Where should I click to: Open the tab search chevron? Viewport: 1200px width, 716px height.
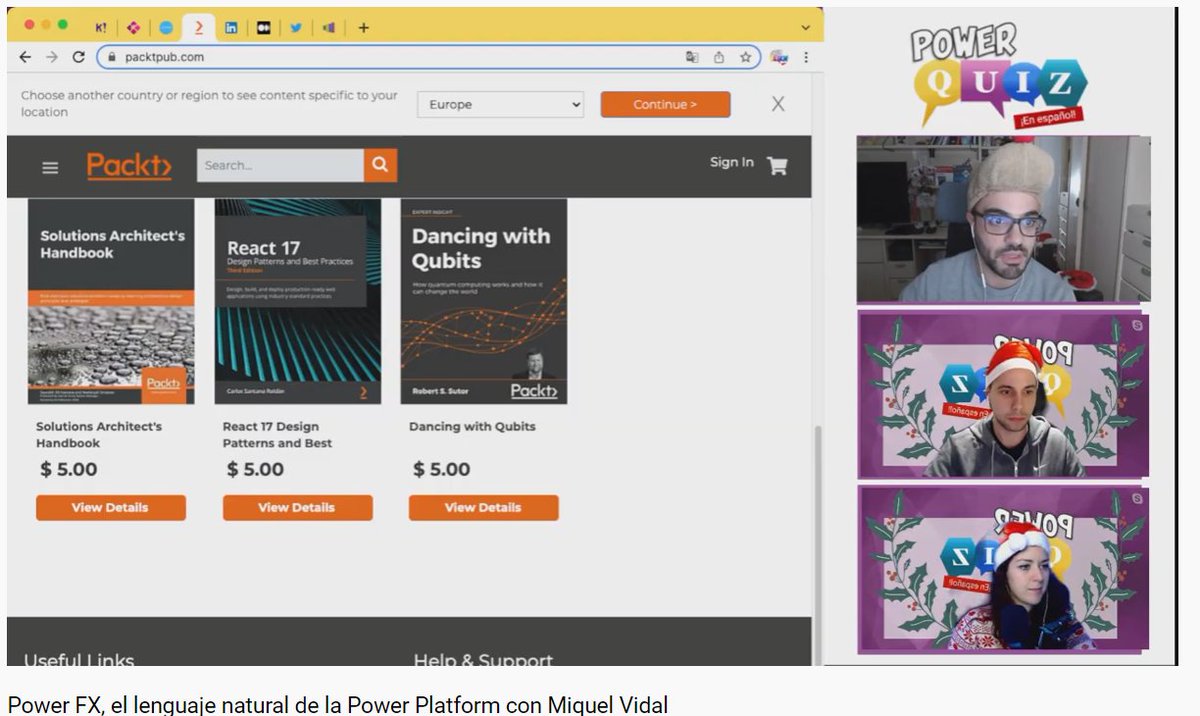point(806,28)
